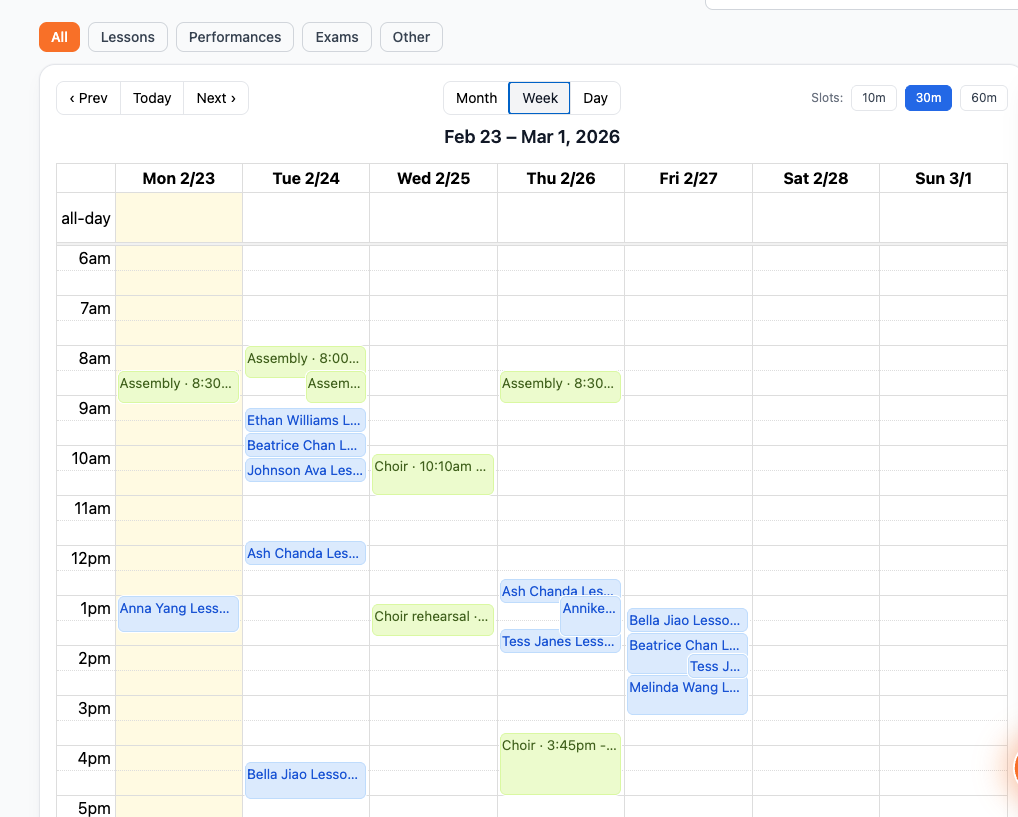This screenshot has height=817, width=1018.
Task: Click the orange floating action button
Action: 1013,765
